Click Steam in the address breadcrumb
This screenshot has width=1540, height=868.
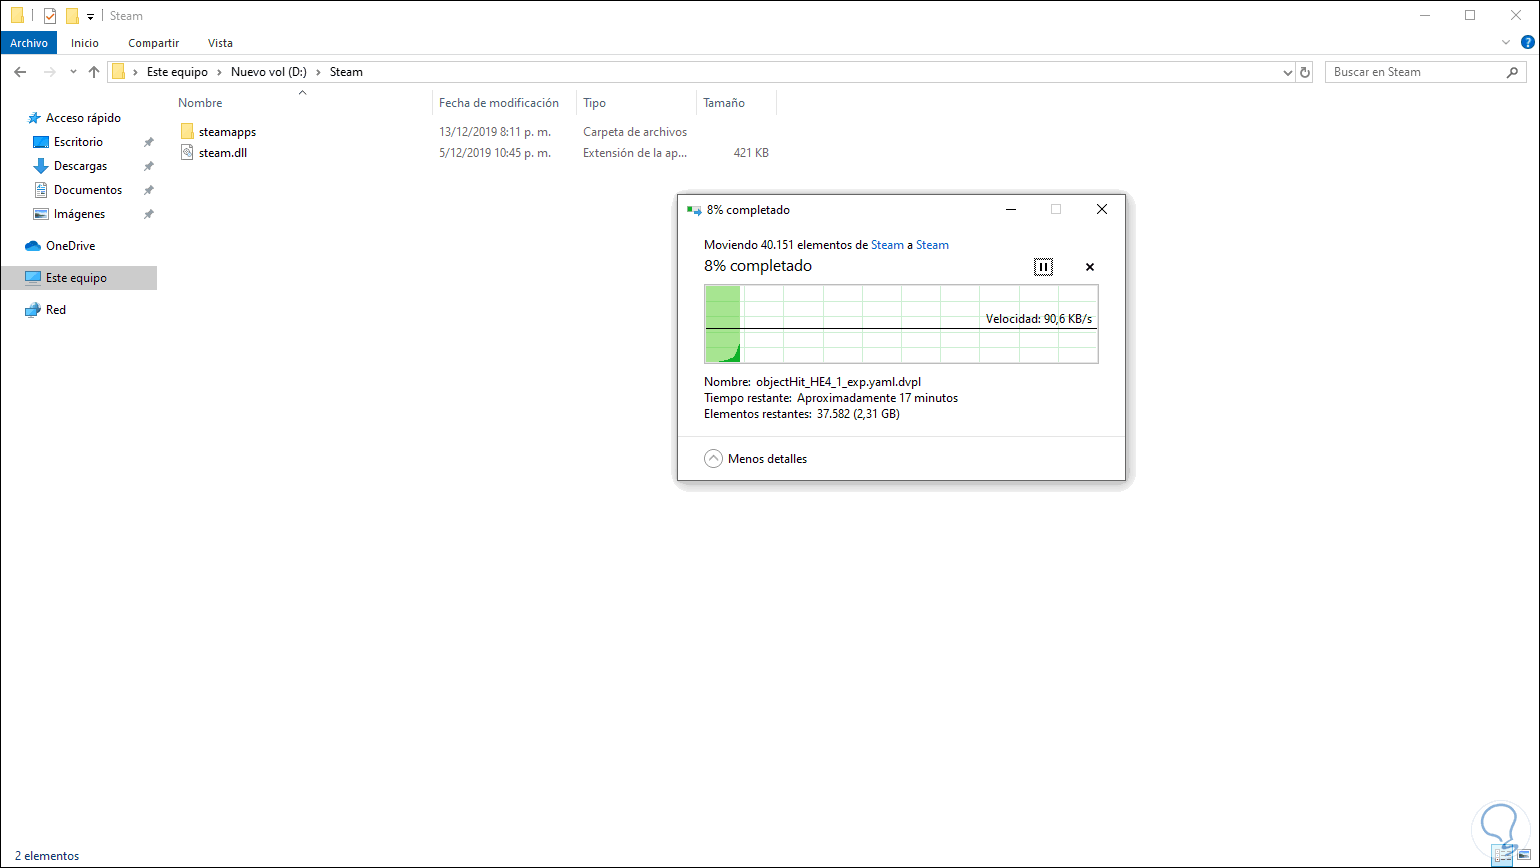pos(346,72)
